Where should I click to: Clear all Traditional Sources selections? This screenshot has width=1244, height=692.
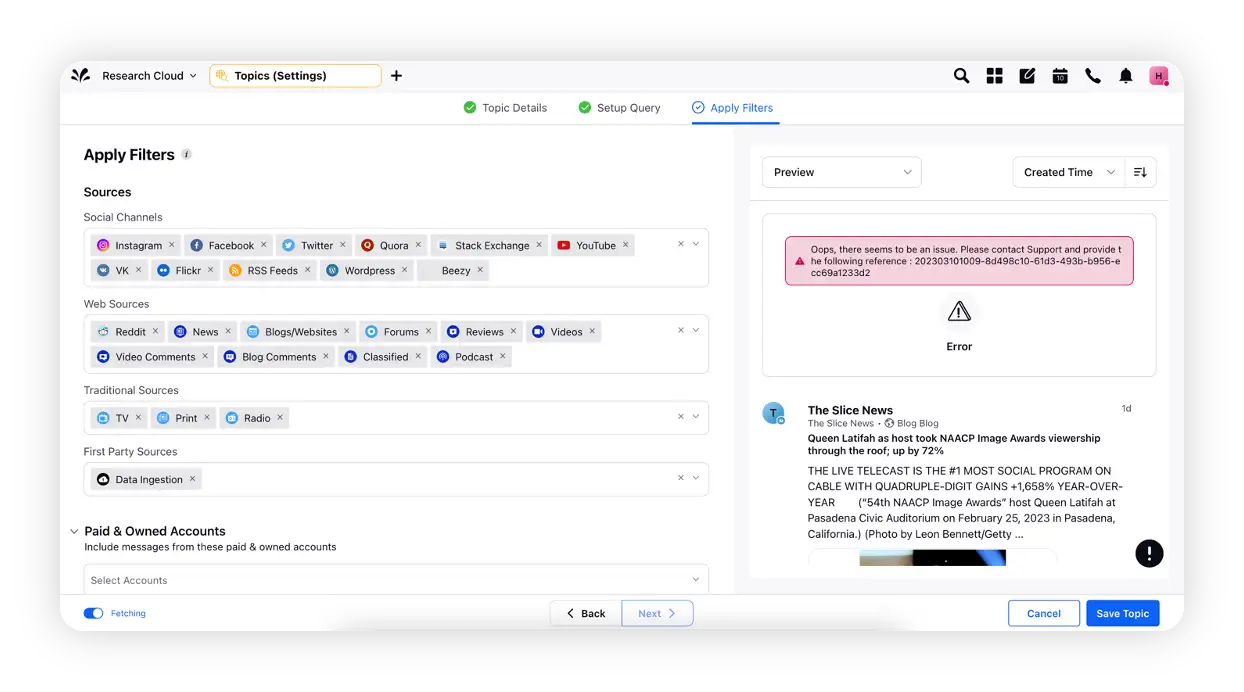pos(681,417)
